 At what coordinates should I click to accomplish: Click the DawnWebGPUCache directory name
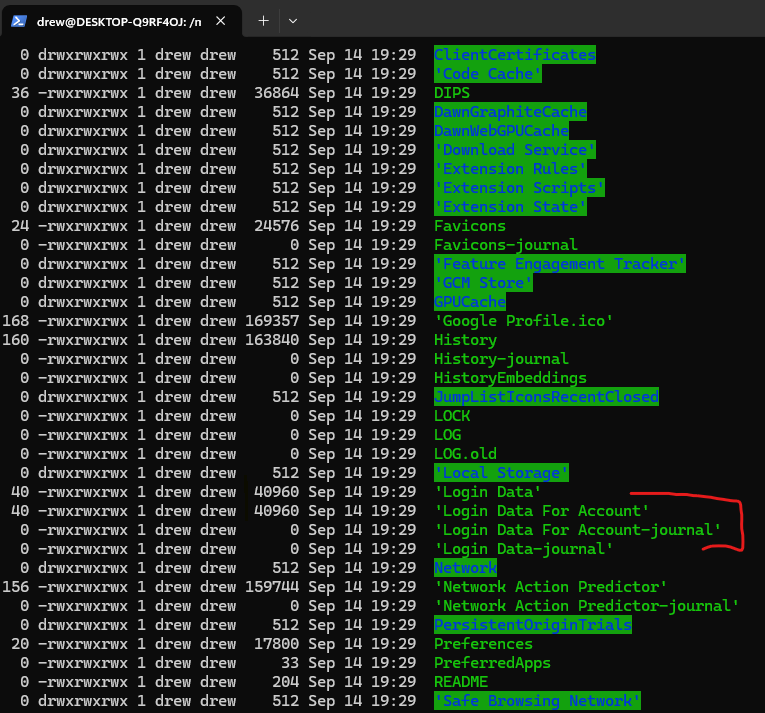tap(502, 131)
